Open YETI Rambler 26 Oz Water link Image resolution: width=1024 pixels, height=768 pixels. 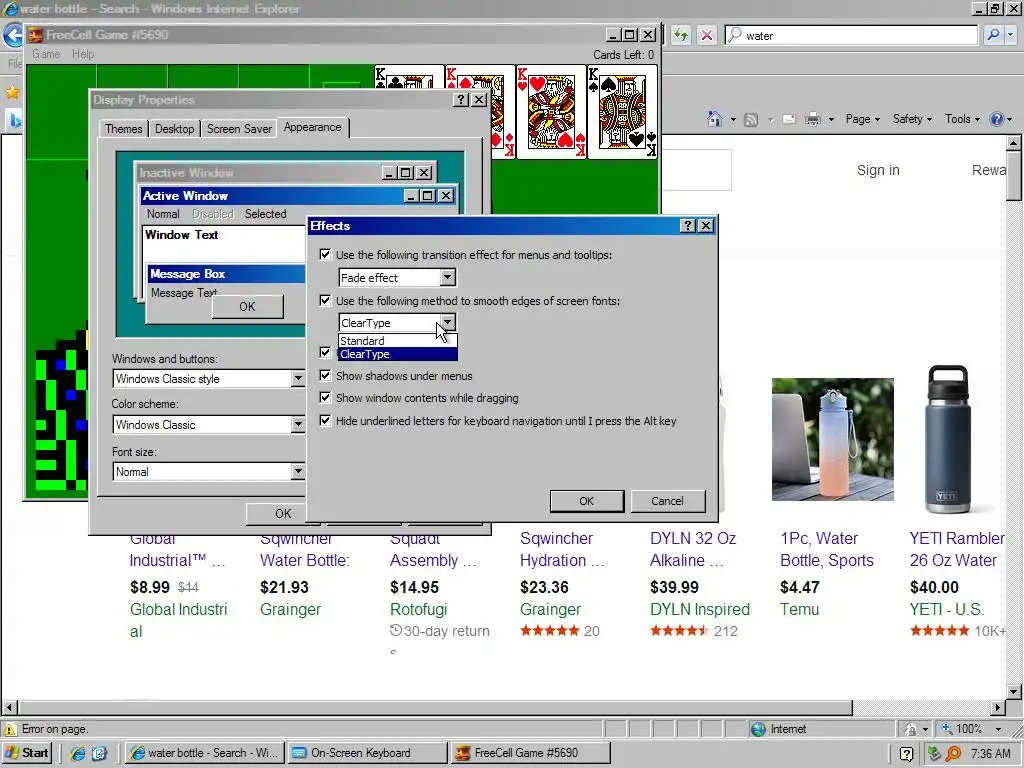(957, 549)
